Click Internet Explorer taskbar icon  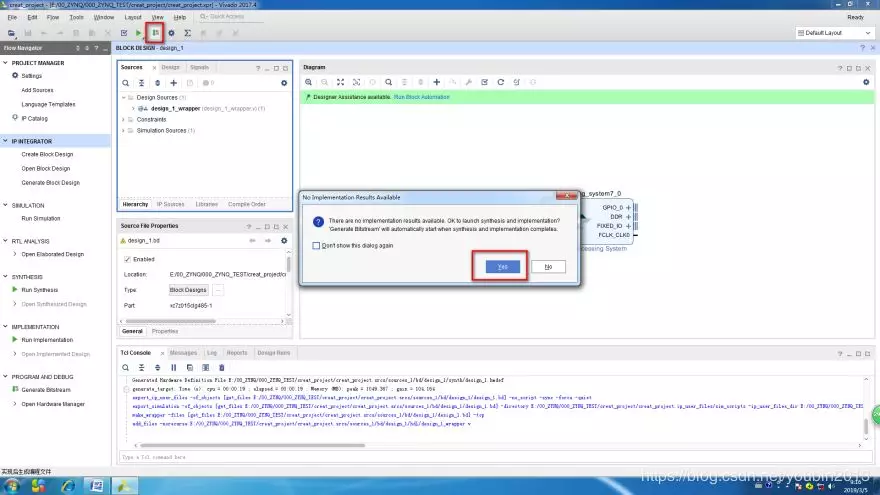(x=68, y=486)
